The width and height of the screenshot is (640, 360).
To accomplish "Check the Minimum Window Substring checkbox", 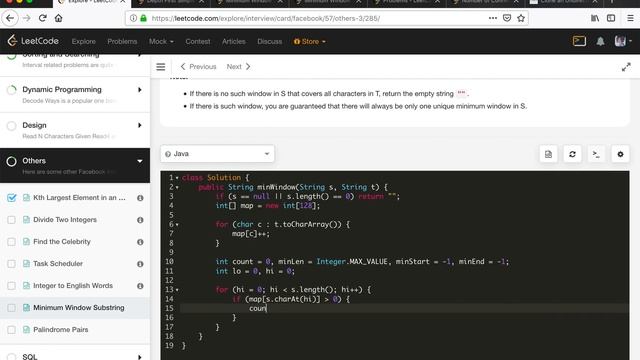I will coord(11,308).
